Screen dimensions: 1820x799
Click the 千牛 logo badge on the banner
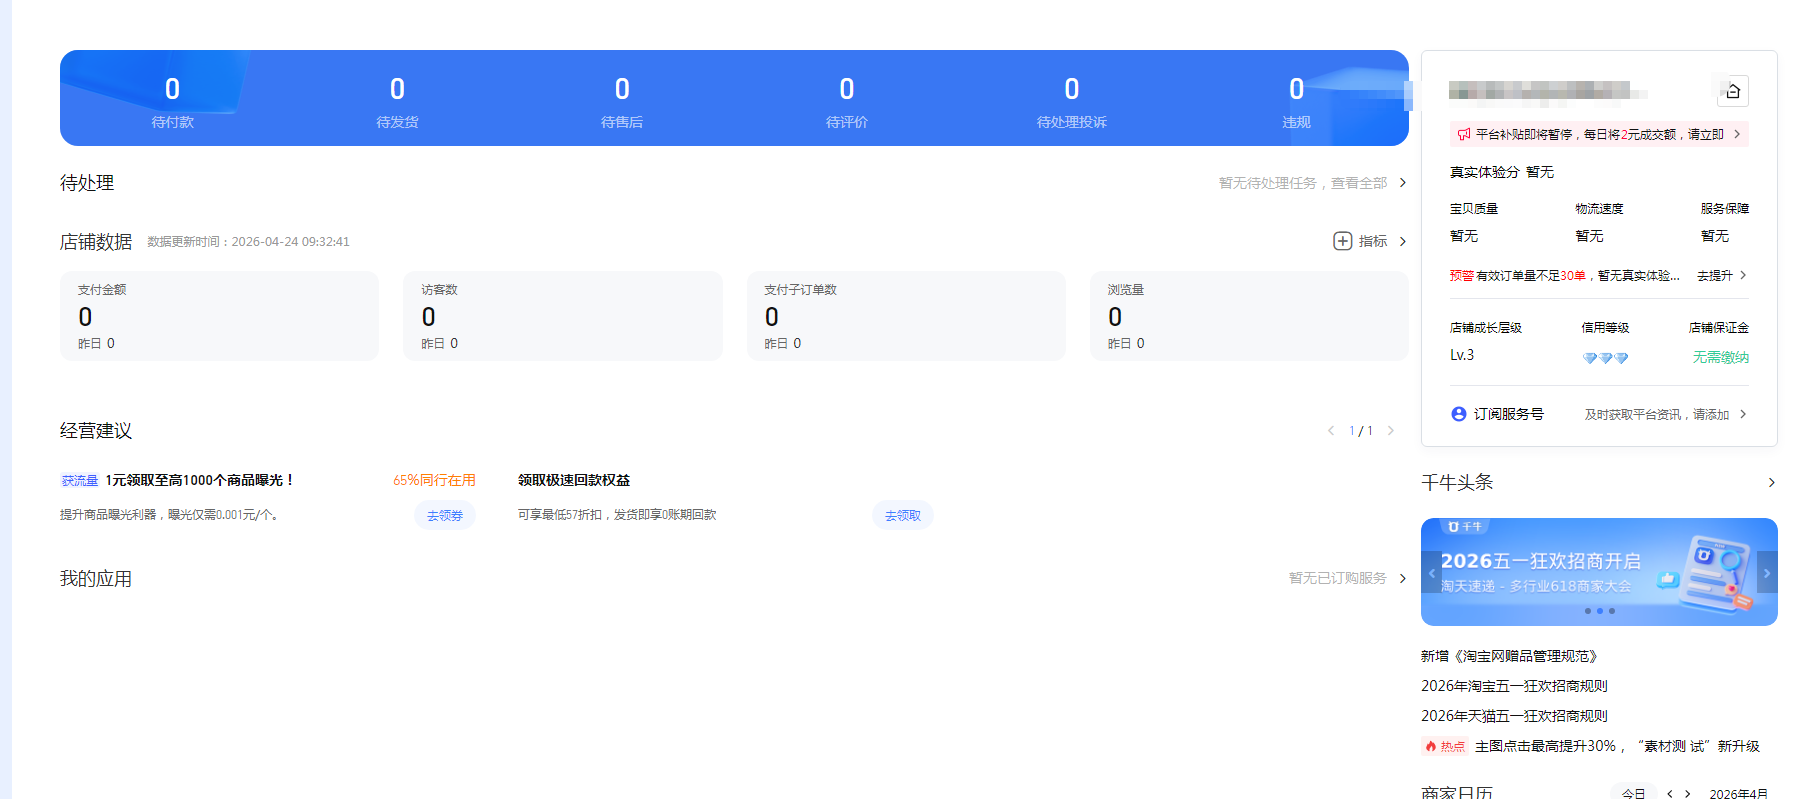[x=1465, y=526]
